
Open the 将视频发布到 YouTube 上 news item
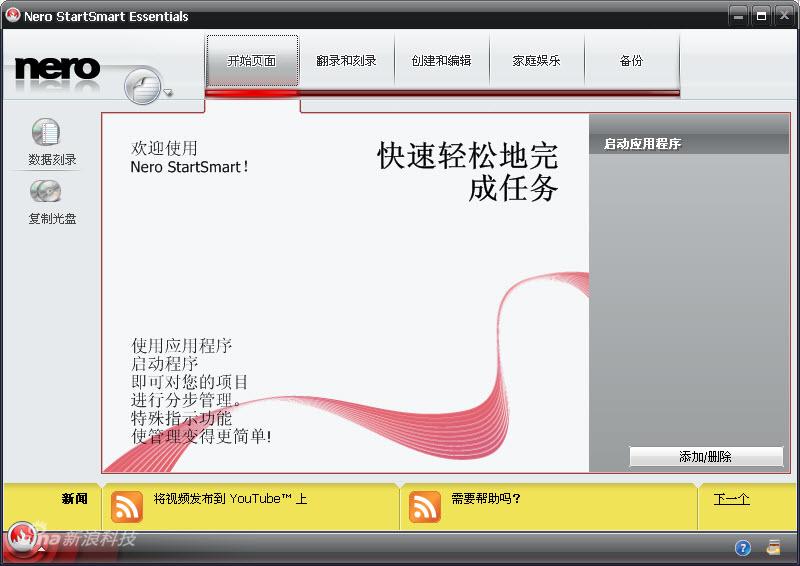[x=230, y=499]
